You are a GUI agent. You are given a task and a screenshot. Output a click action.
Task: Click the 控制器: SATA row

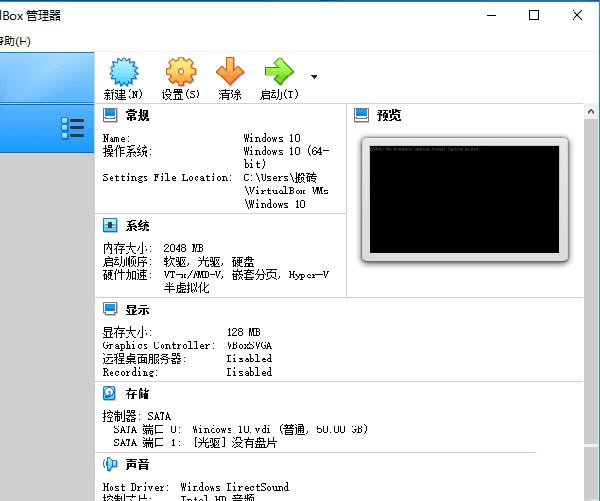tap(137, 416)
